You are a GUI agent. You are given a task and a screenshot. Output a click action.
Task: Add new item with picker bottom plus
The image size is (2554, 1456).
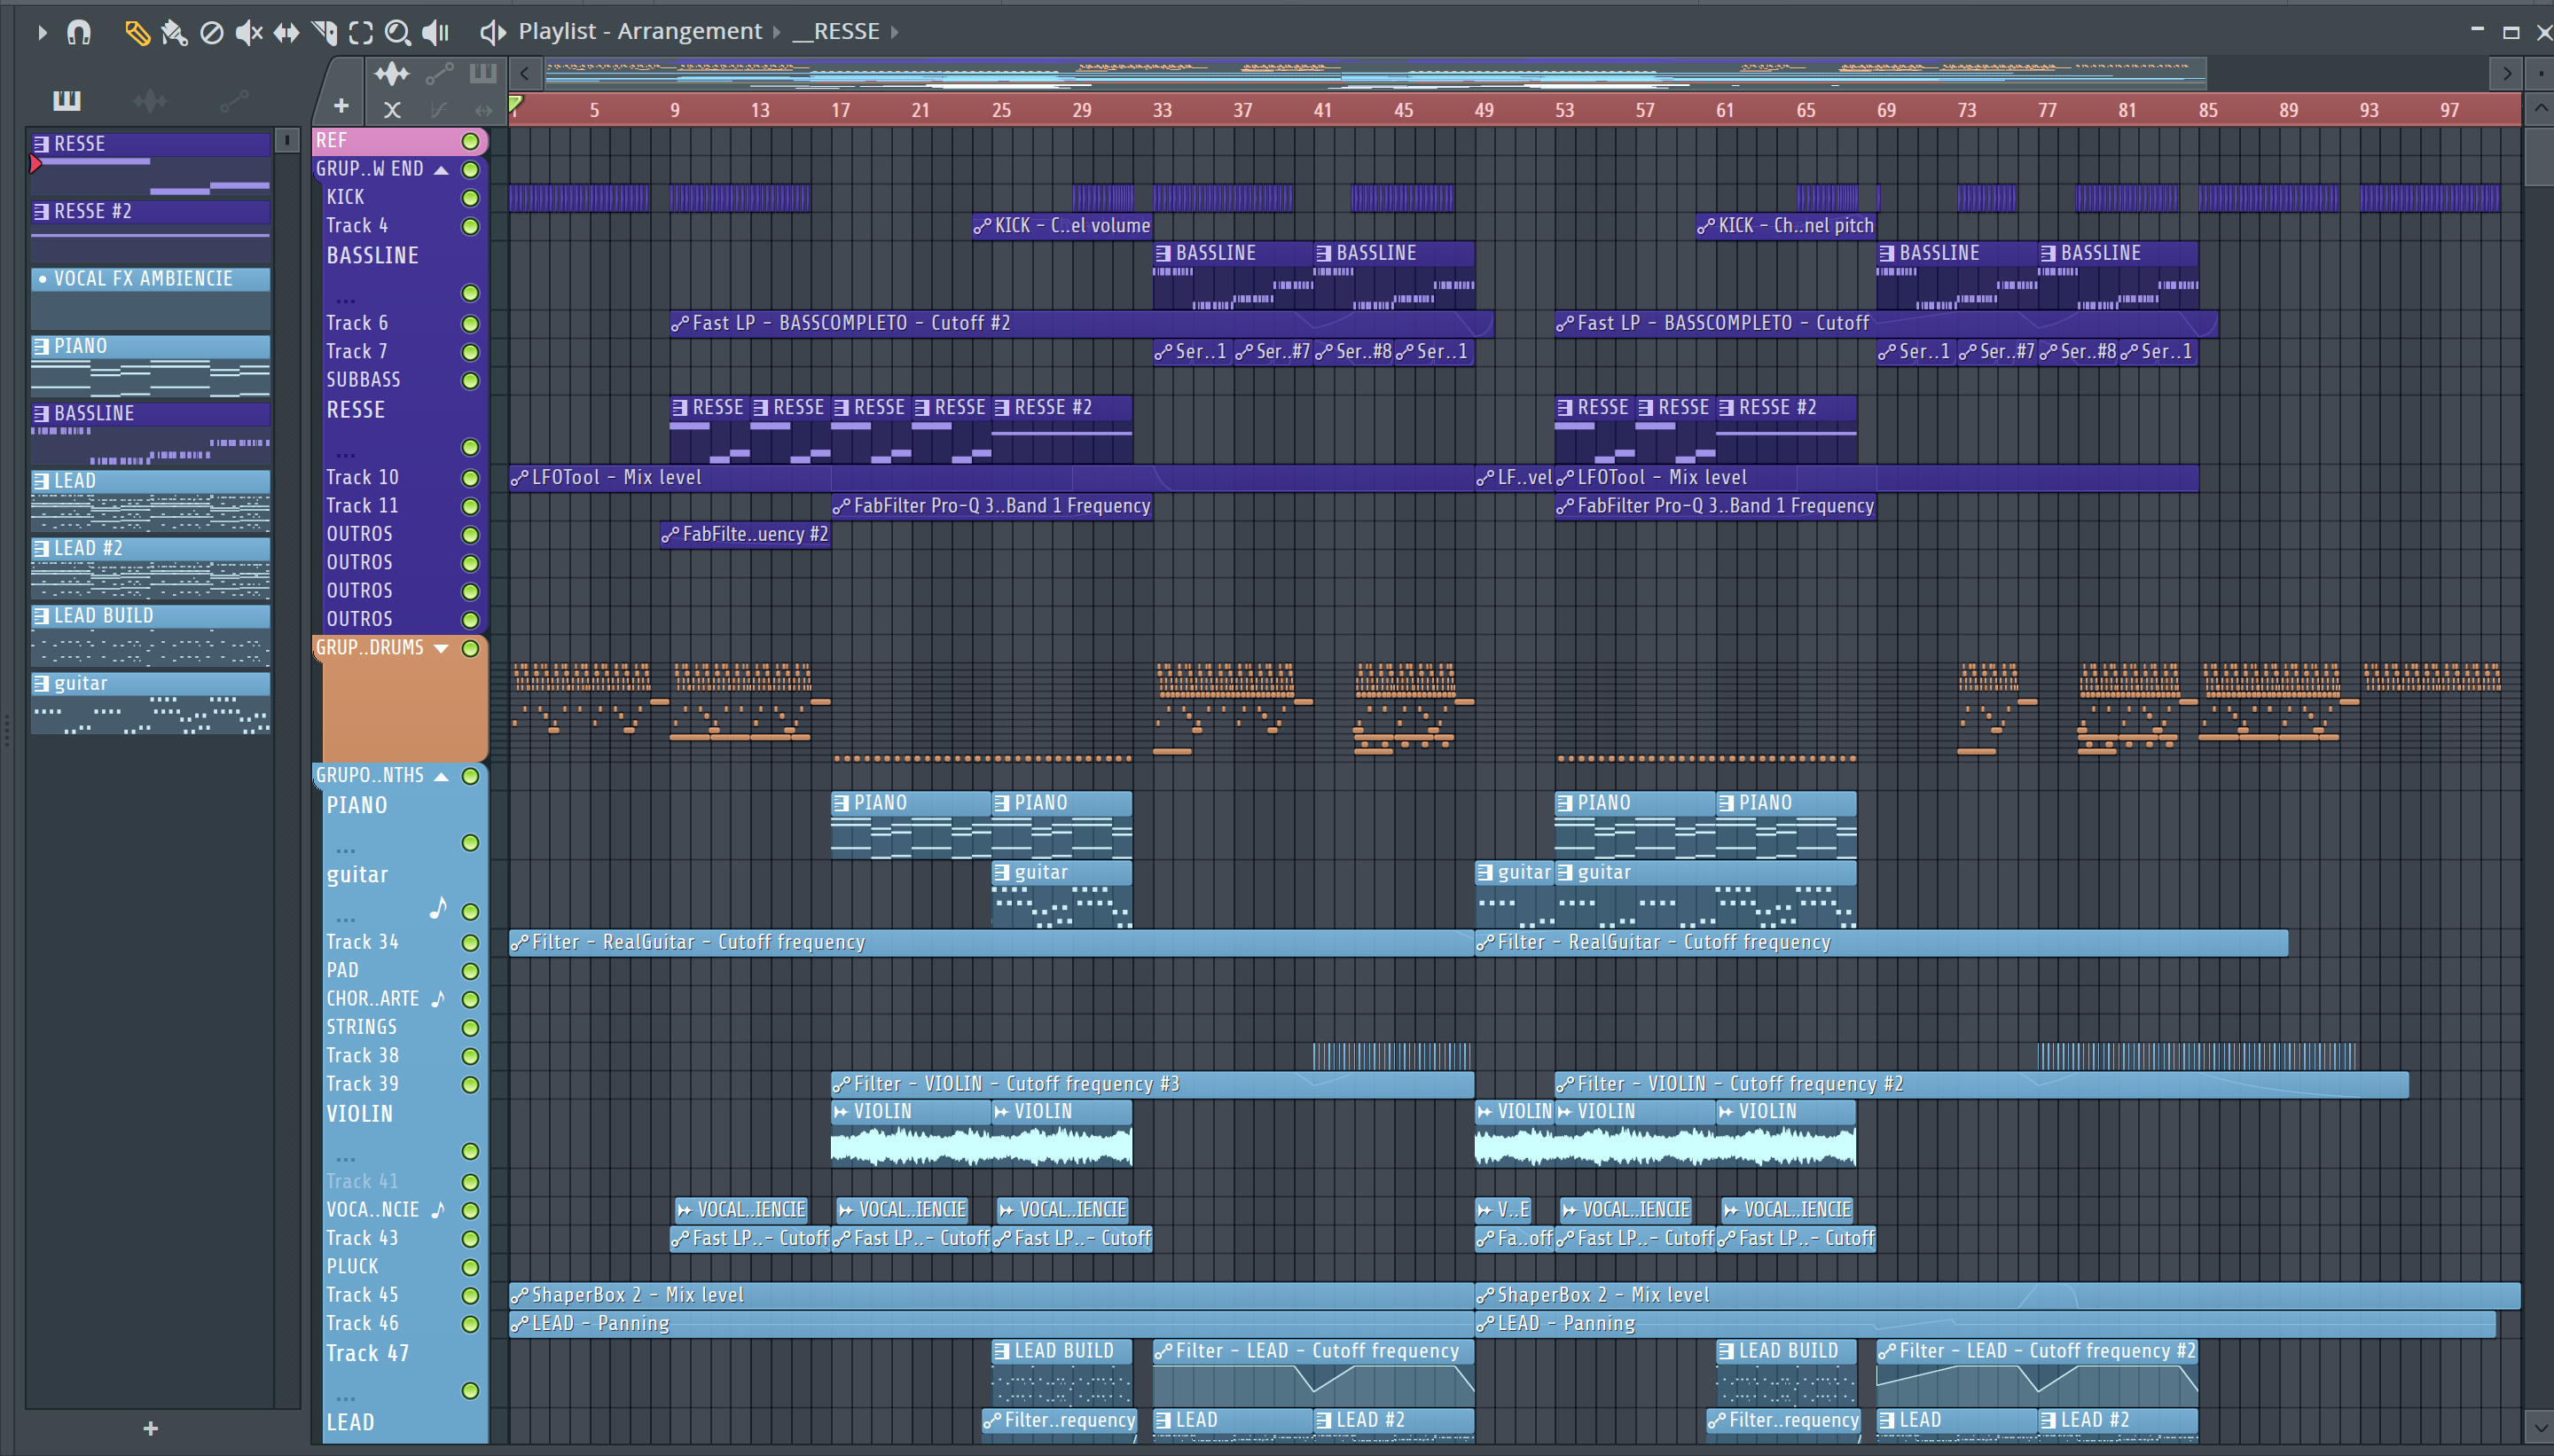pyautogui.click(x=150, y=1428)
